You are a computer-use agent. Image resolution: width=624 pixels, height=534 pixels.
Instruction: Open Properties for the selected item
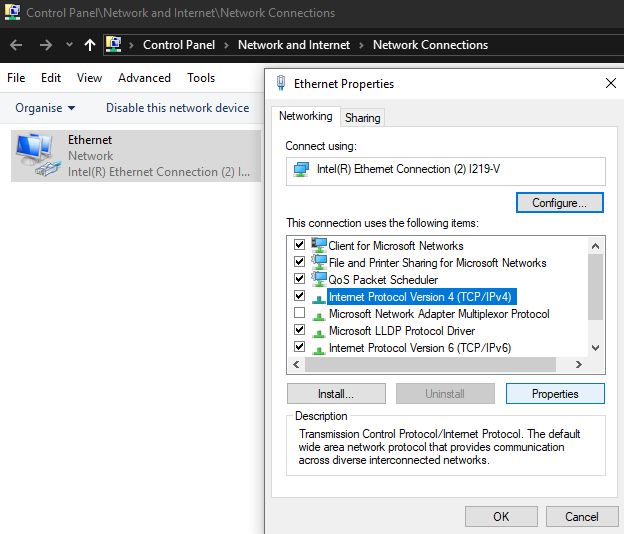(555, 394)
